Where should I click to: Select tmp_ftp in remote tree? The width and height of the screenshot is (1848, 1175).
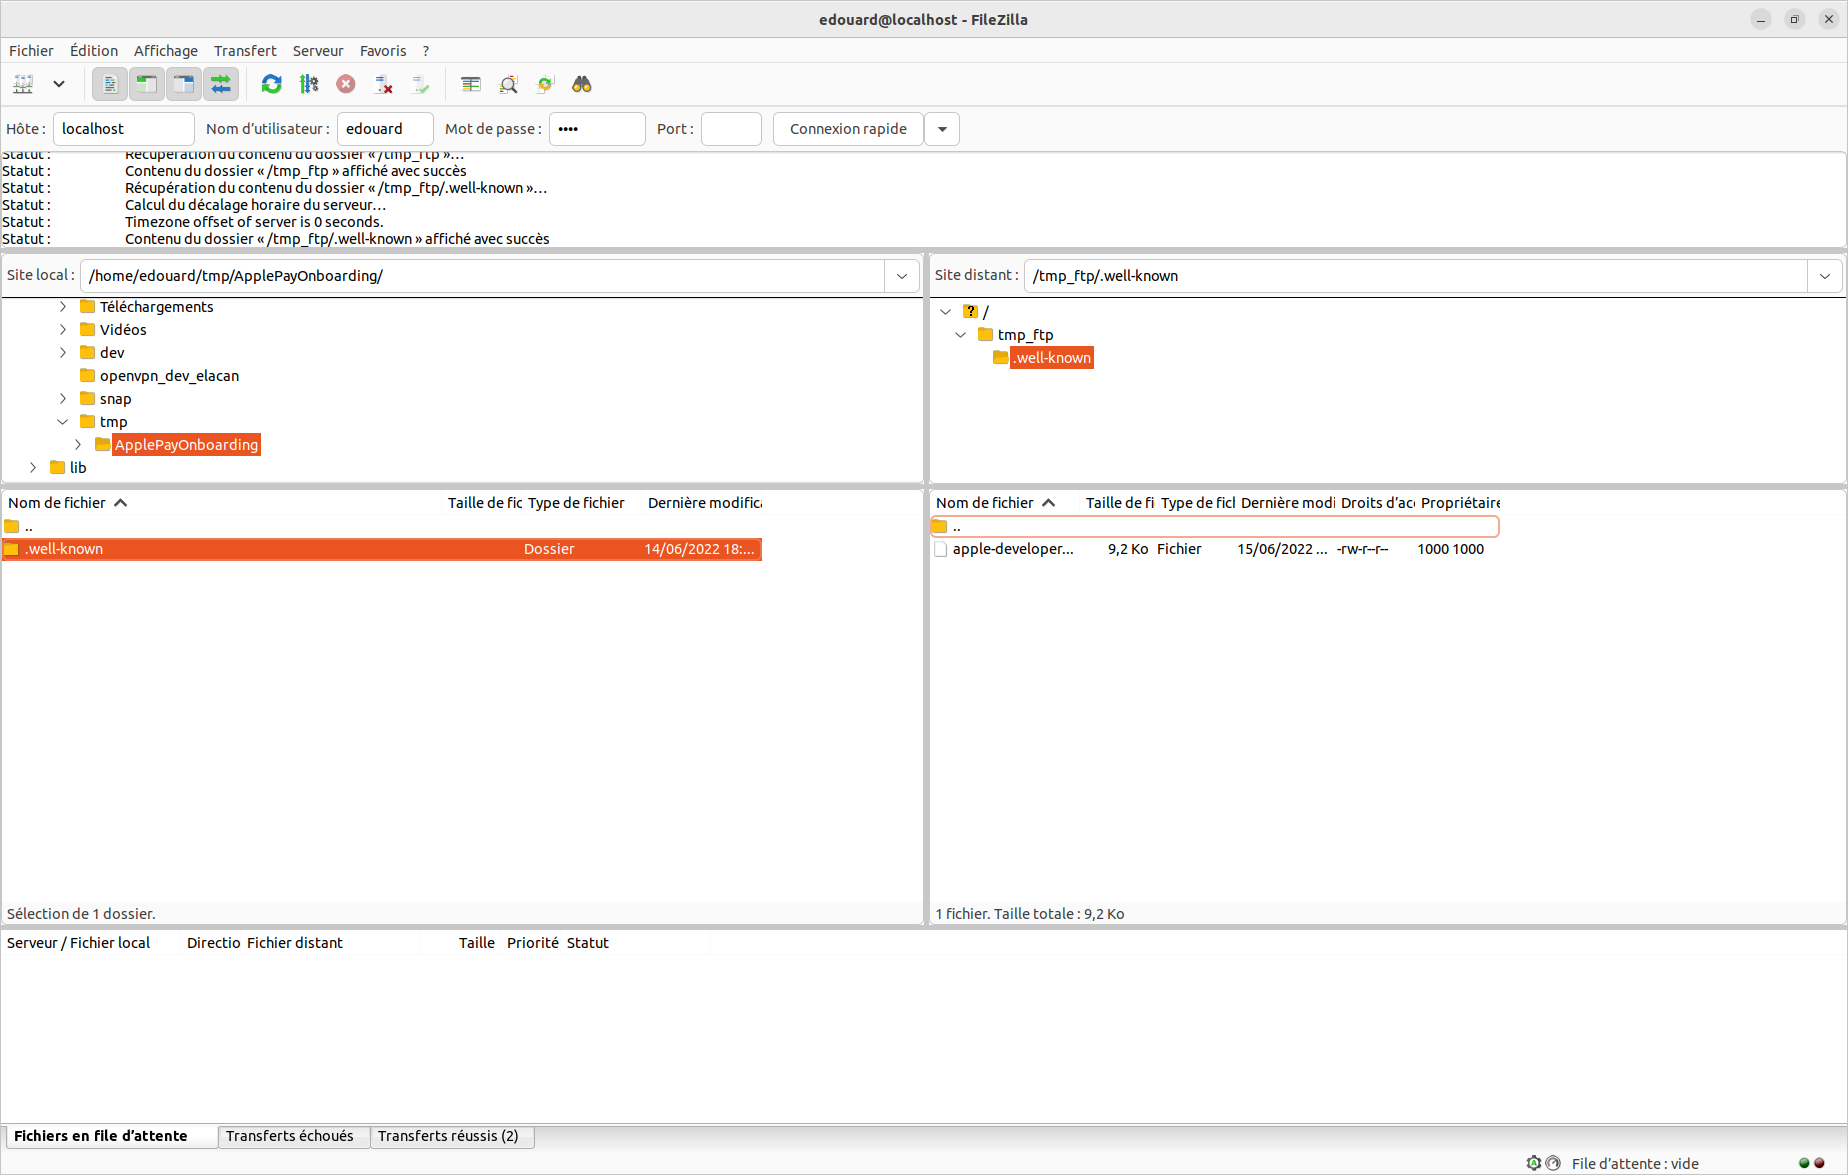(1025, 335)
